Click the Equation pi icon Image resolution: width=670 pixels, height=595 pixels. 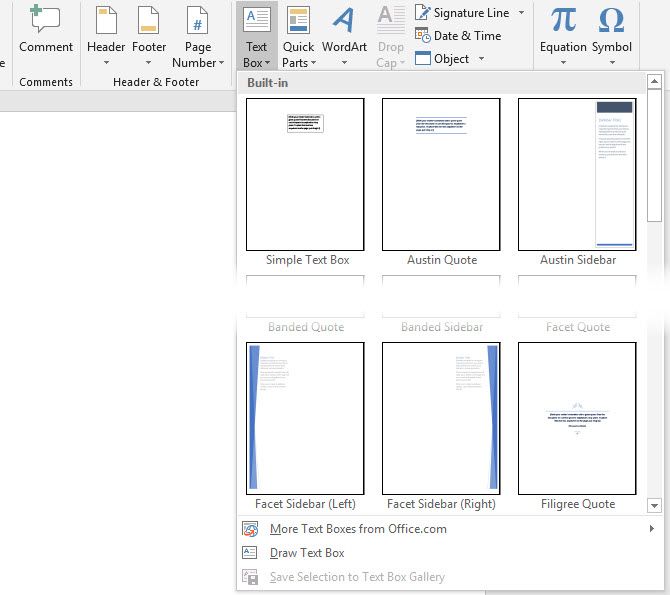pos(563,20)
